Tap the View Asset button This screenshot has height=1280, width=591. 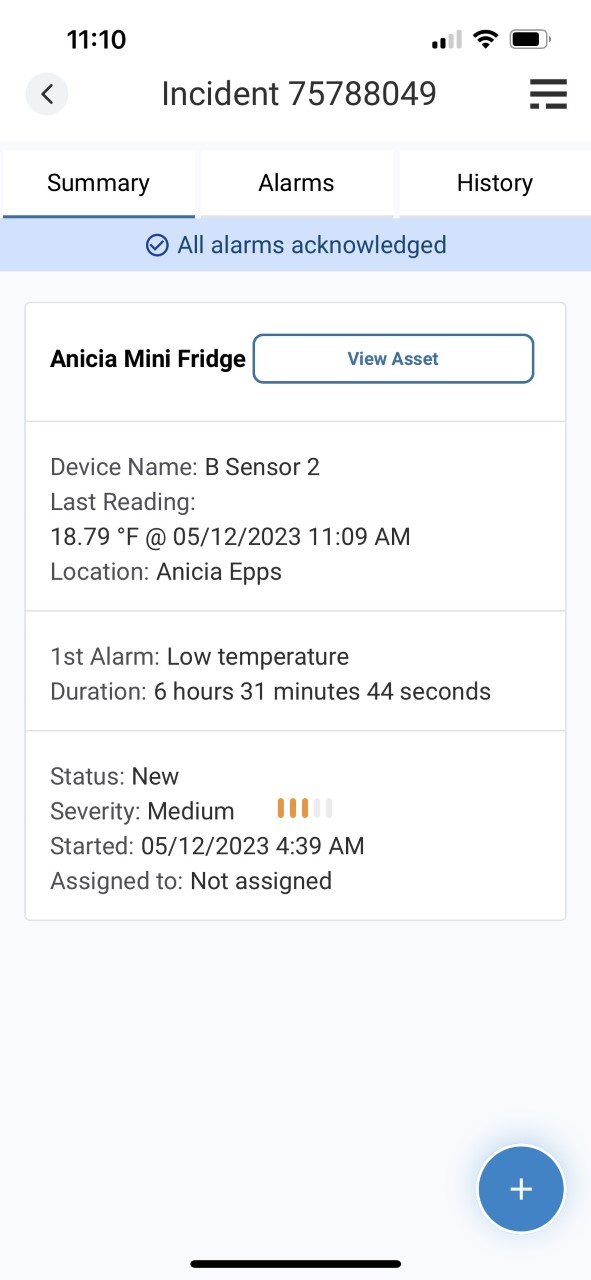(393, 358)
